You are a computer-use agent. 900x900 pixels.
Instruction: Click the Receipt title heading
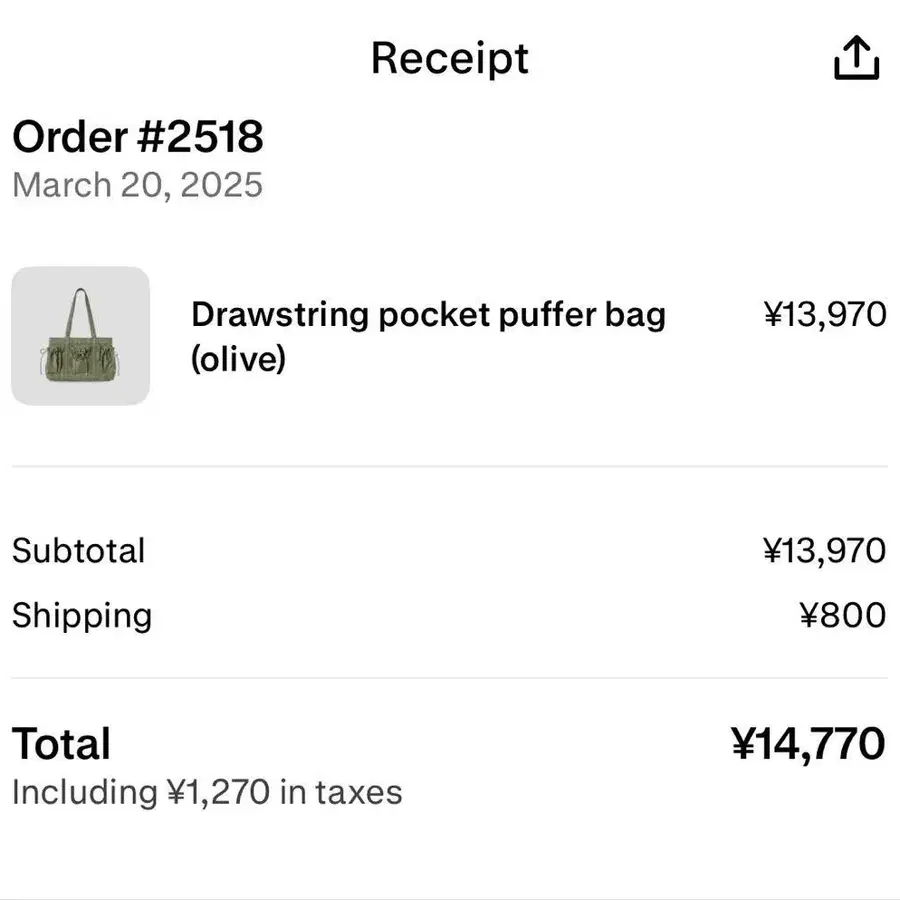450,58
